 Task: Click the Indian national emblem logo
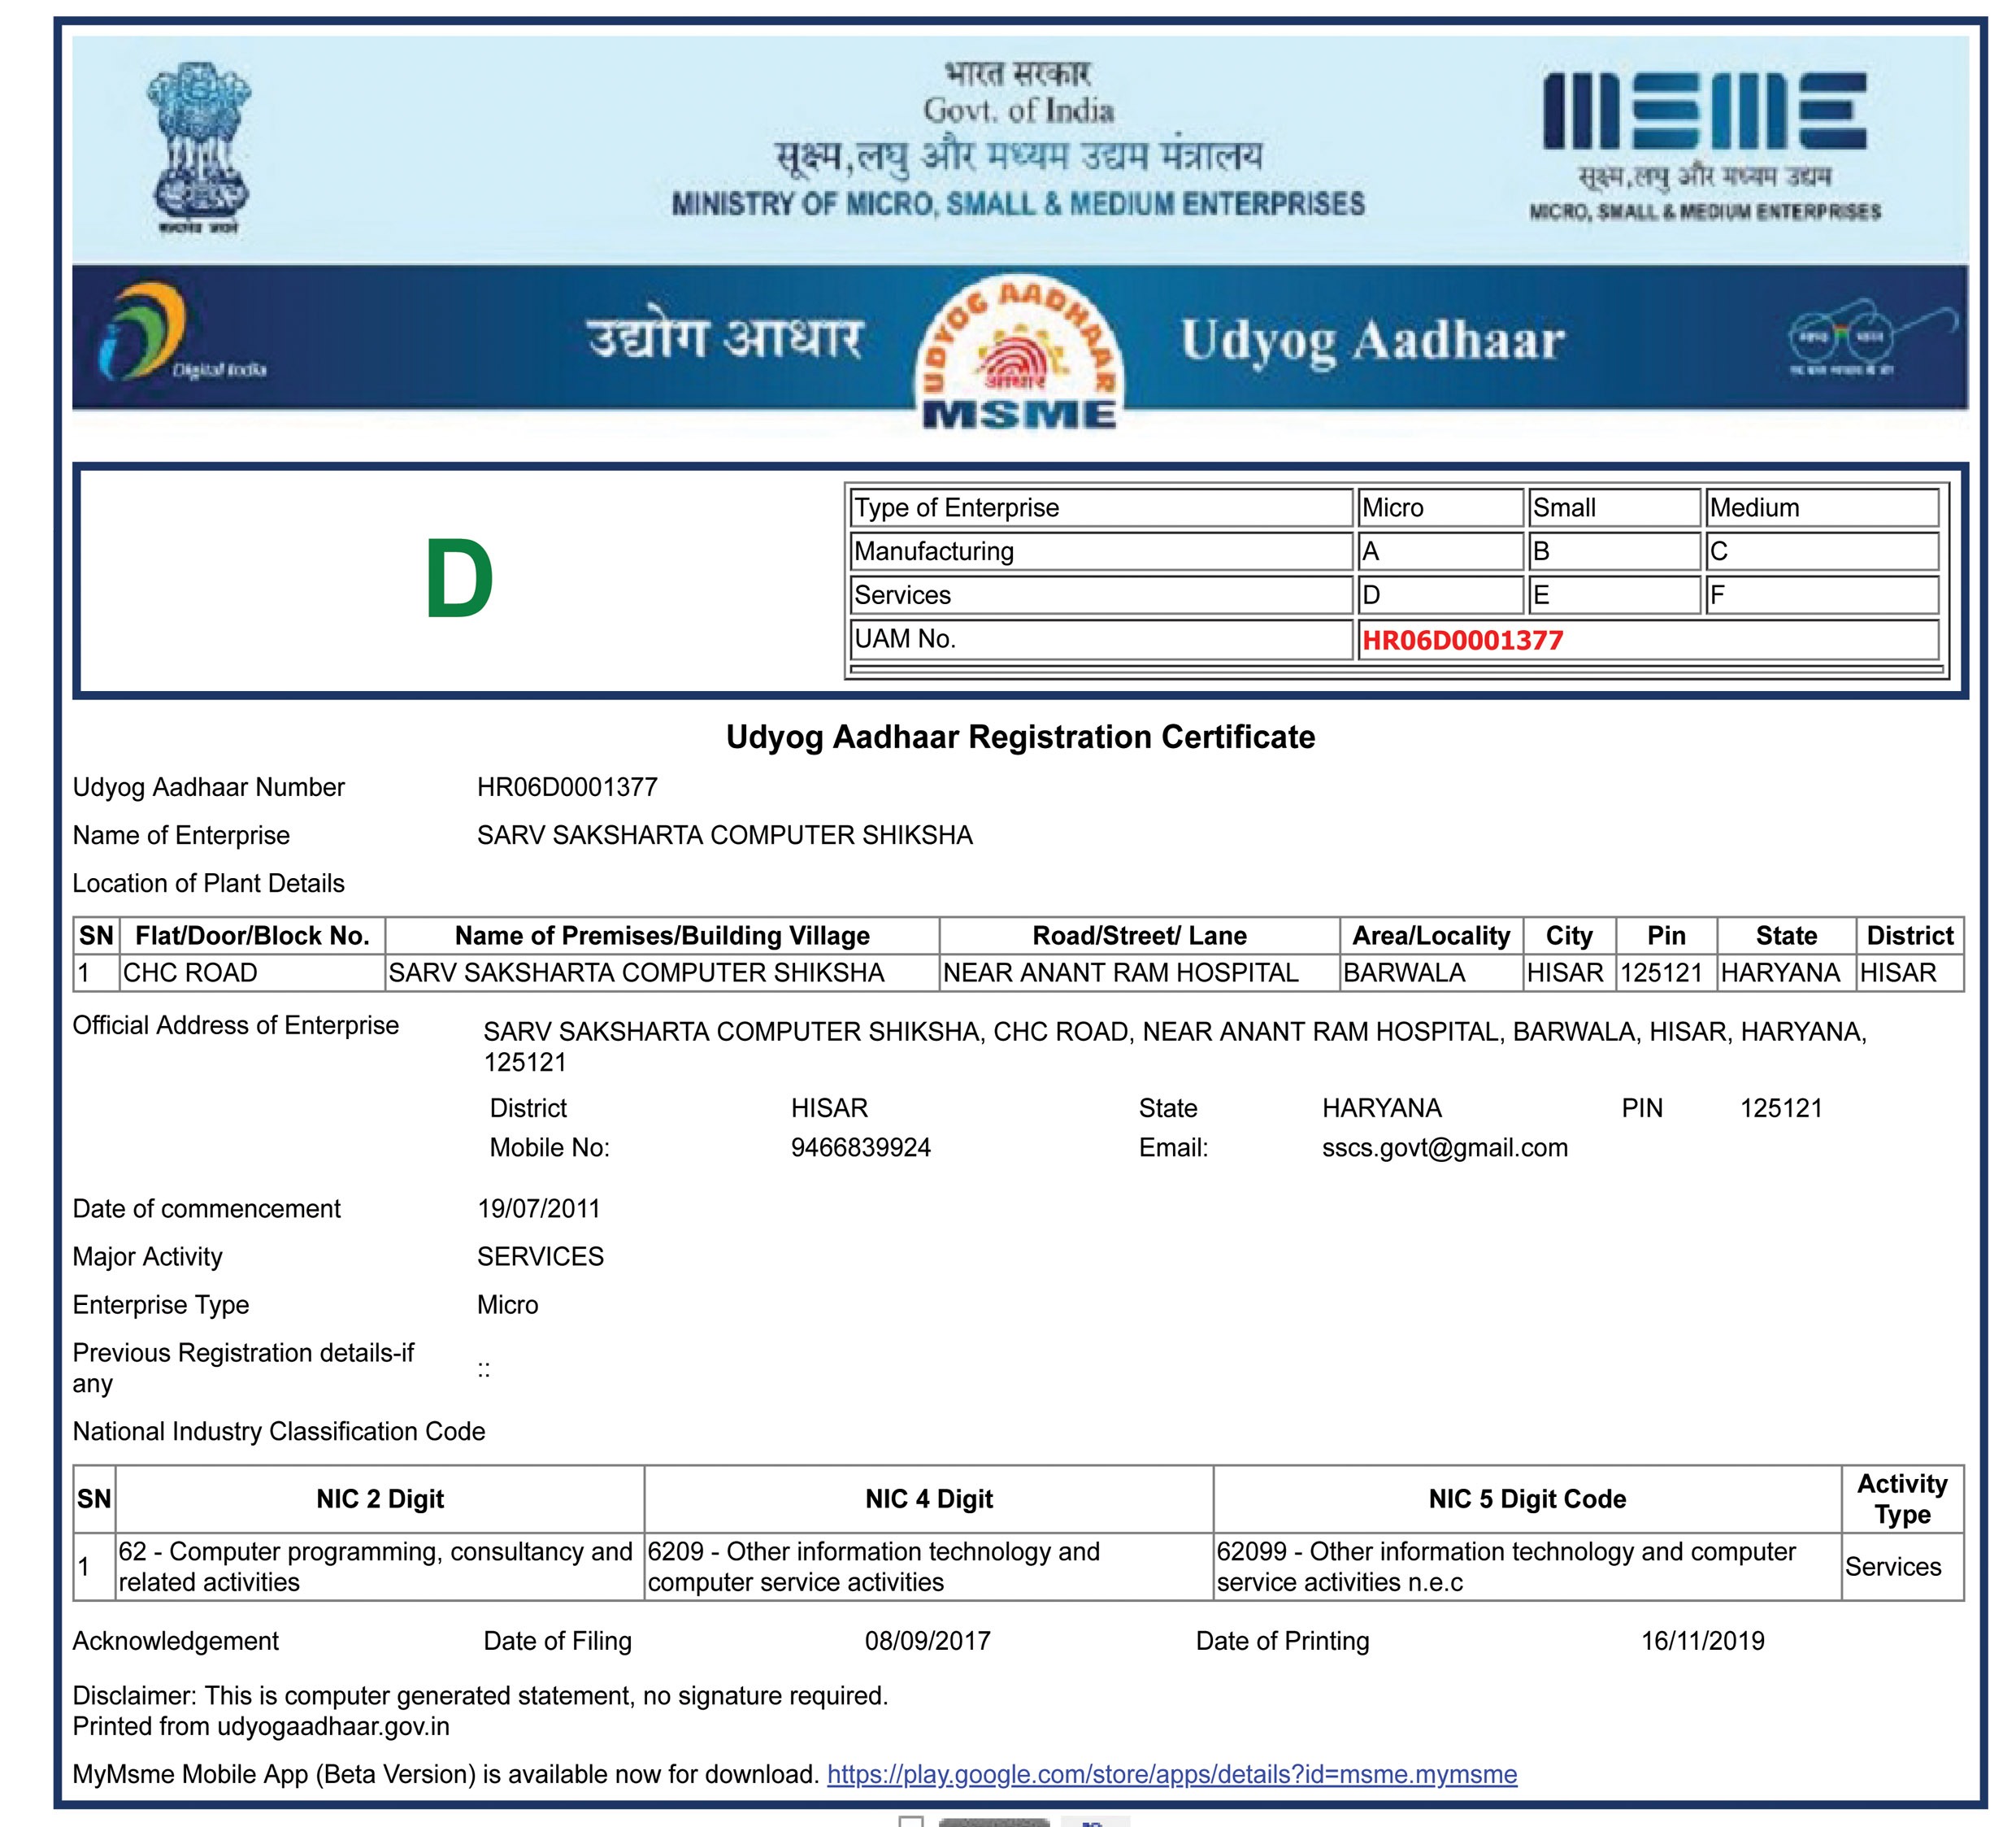click(x=198, y=145)
